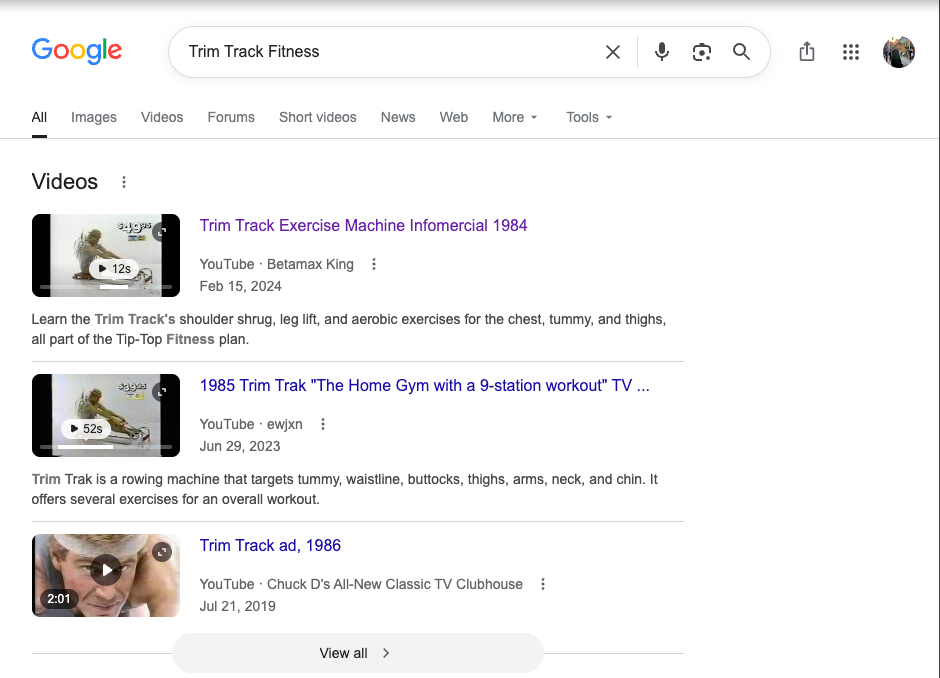The width and height of the screenshot is (940, 678).
Task: Click the Tip-Top Fitness plan description
Action: [348, 329]
